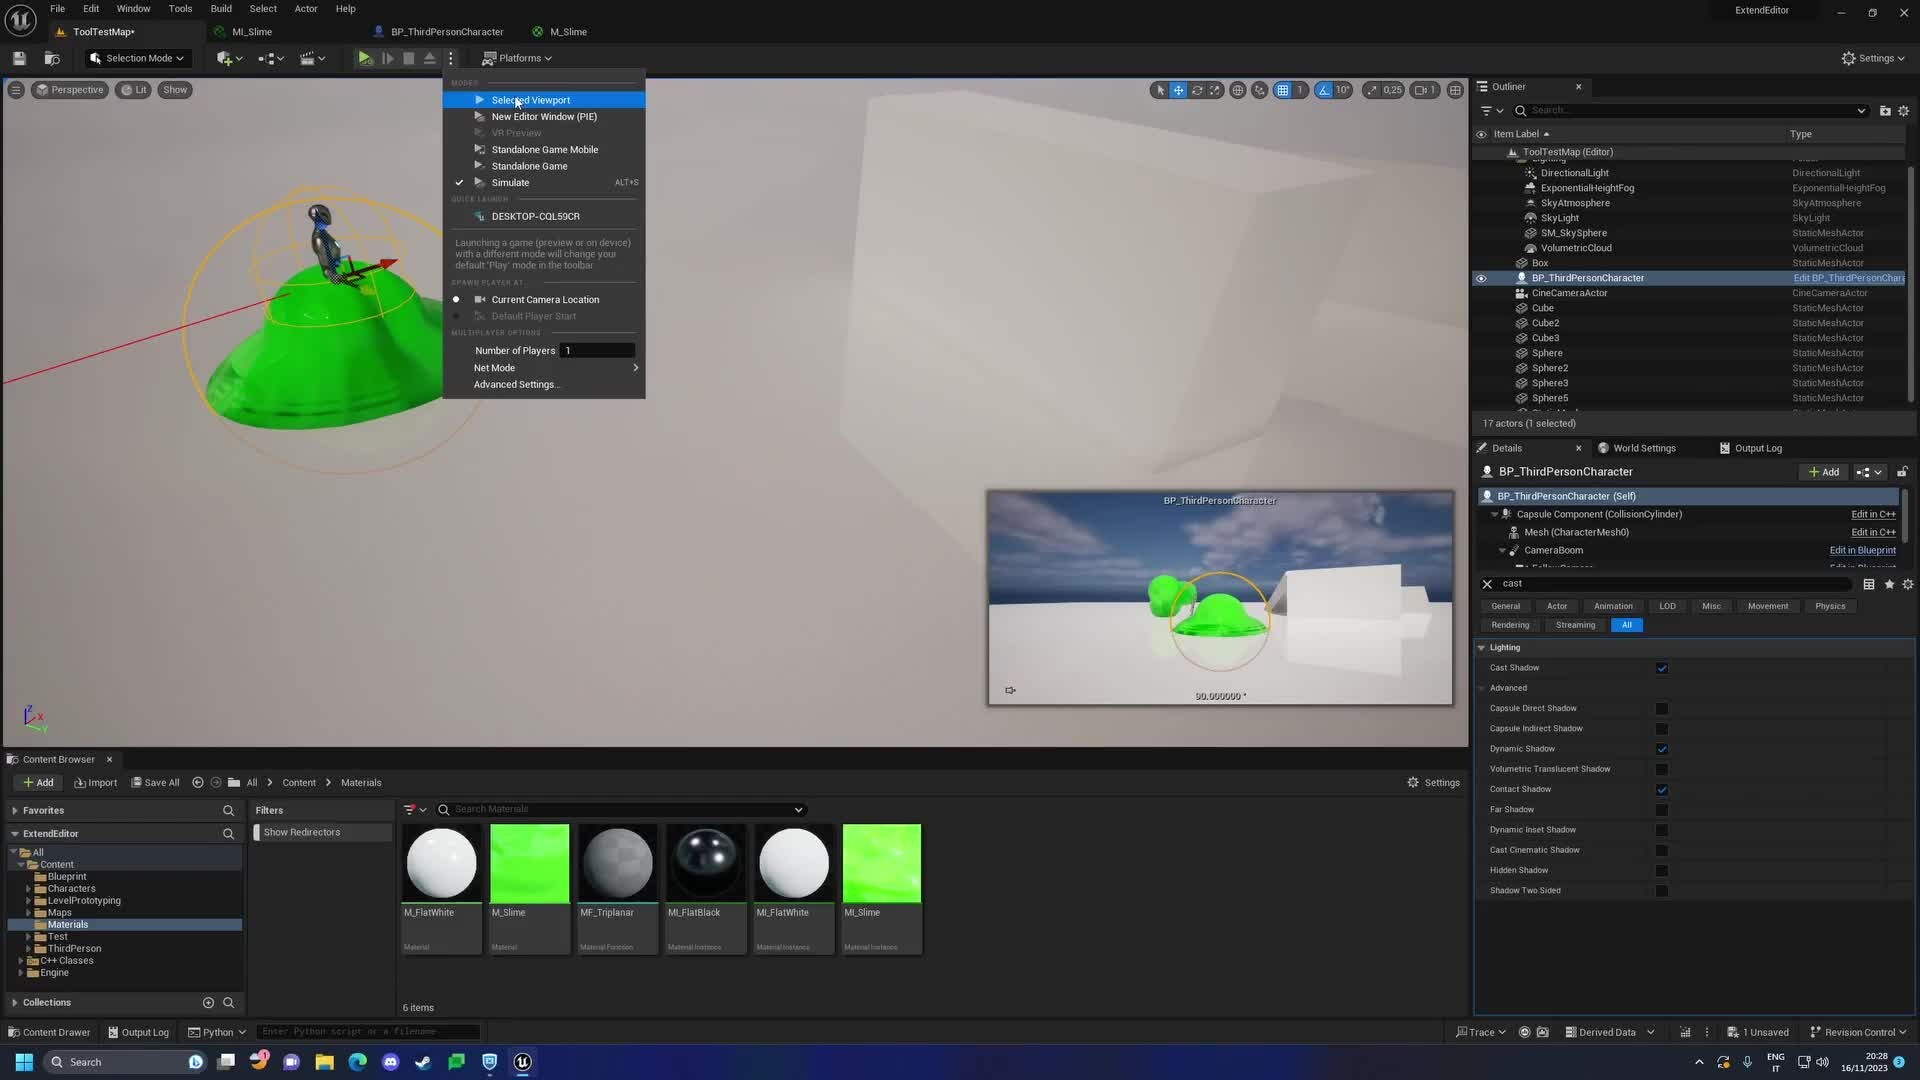Screen dimensions: 1920x1080
Task: Open the Cinematics clapperboard icon in toolbar
Action: click(x=309, y=58)
